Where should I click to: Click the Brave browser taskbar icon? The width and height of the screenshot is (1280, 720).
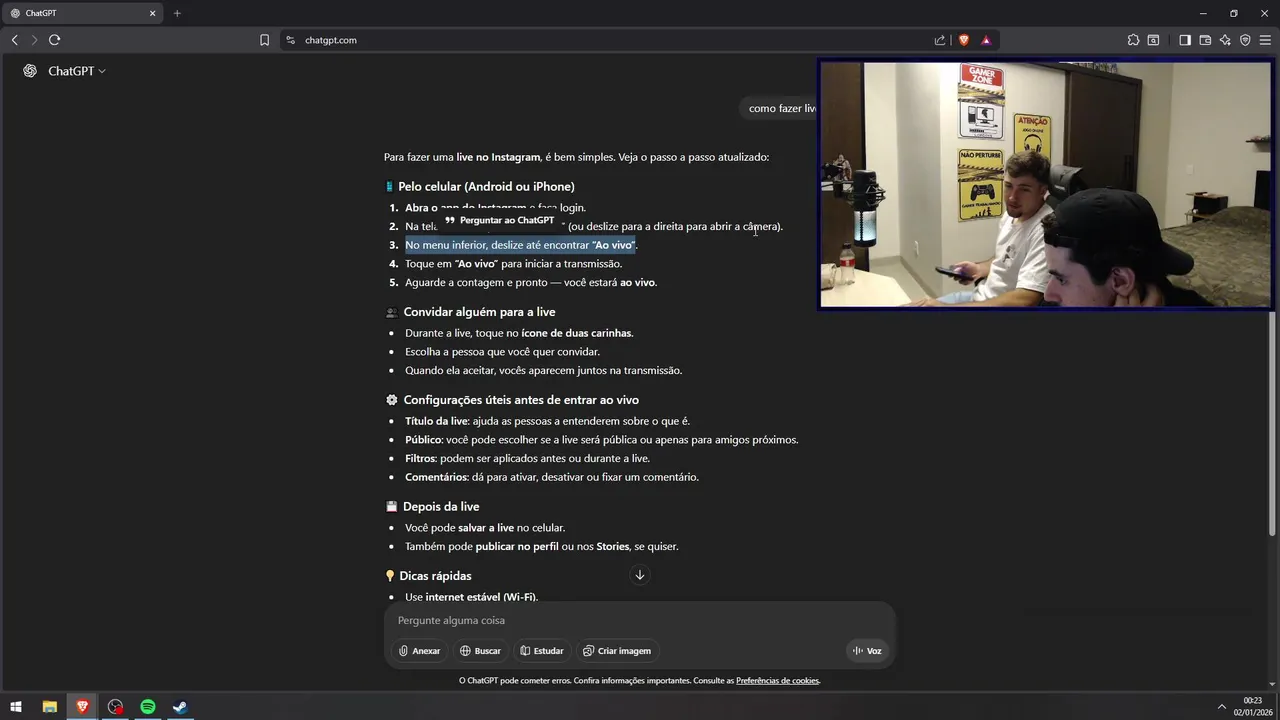tap(82, 707)
